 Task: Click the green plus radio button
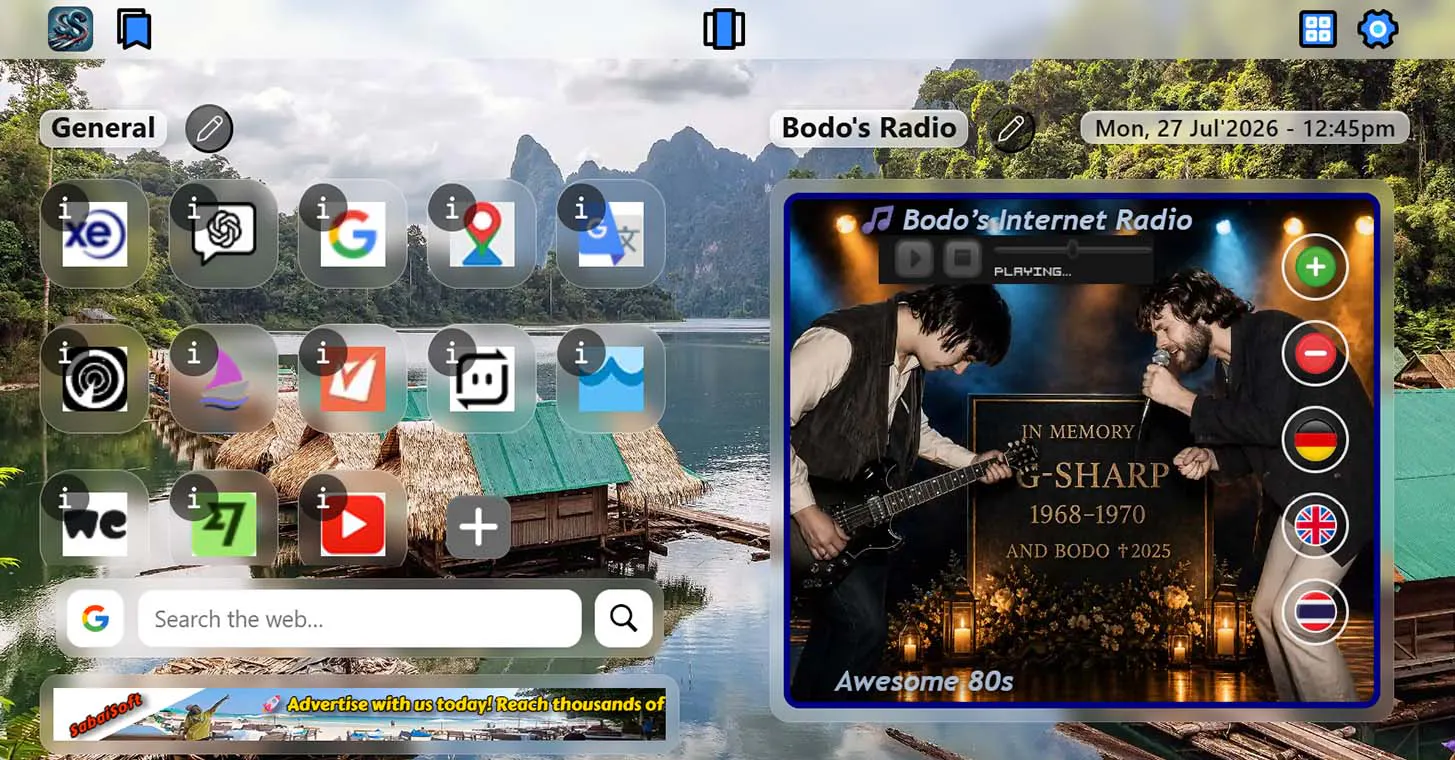1316,267
